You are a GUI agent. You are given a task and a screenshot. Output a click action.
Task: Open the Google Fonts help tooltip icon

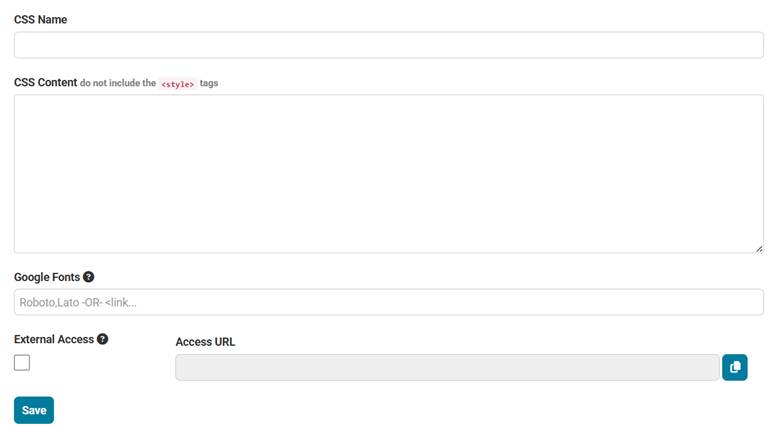[x=89, y=277]
